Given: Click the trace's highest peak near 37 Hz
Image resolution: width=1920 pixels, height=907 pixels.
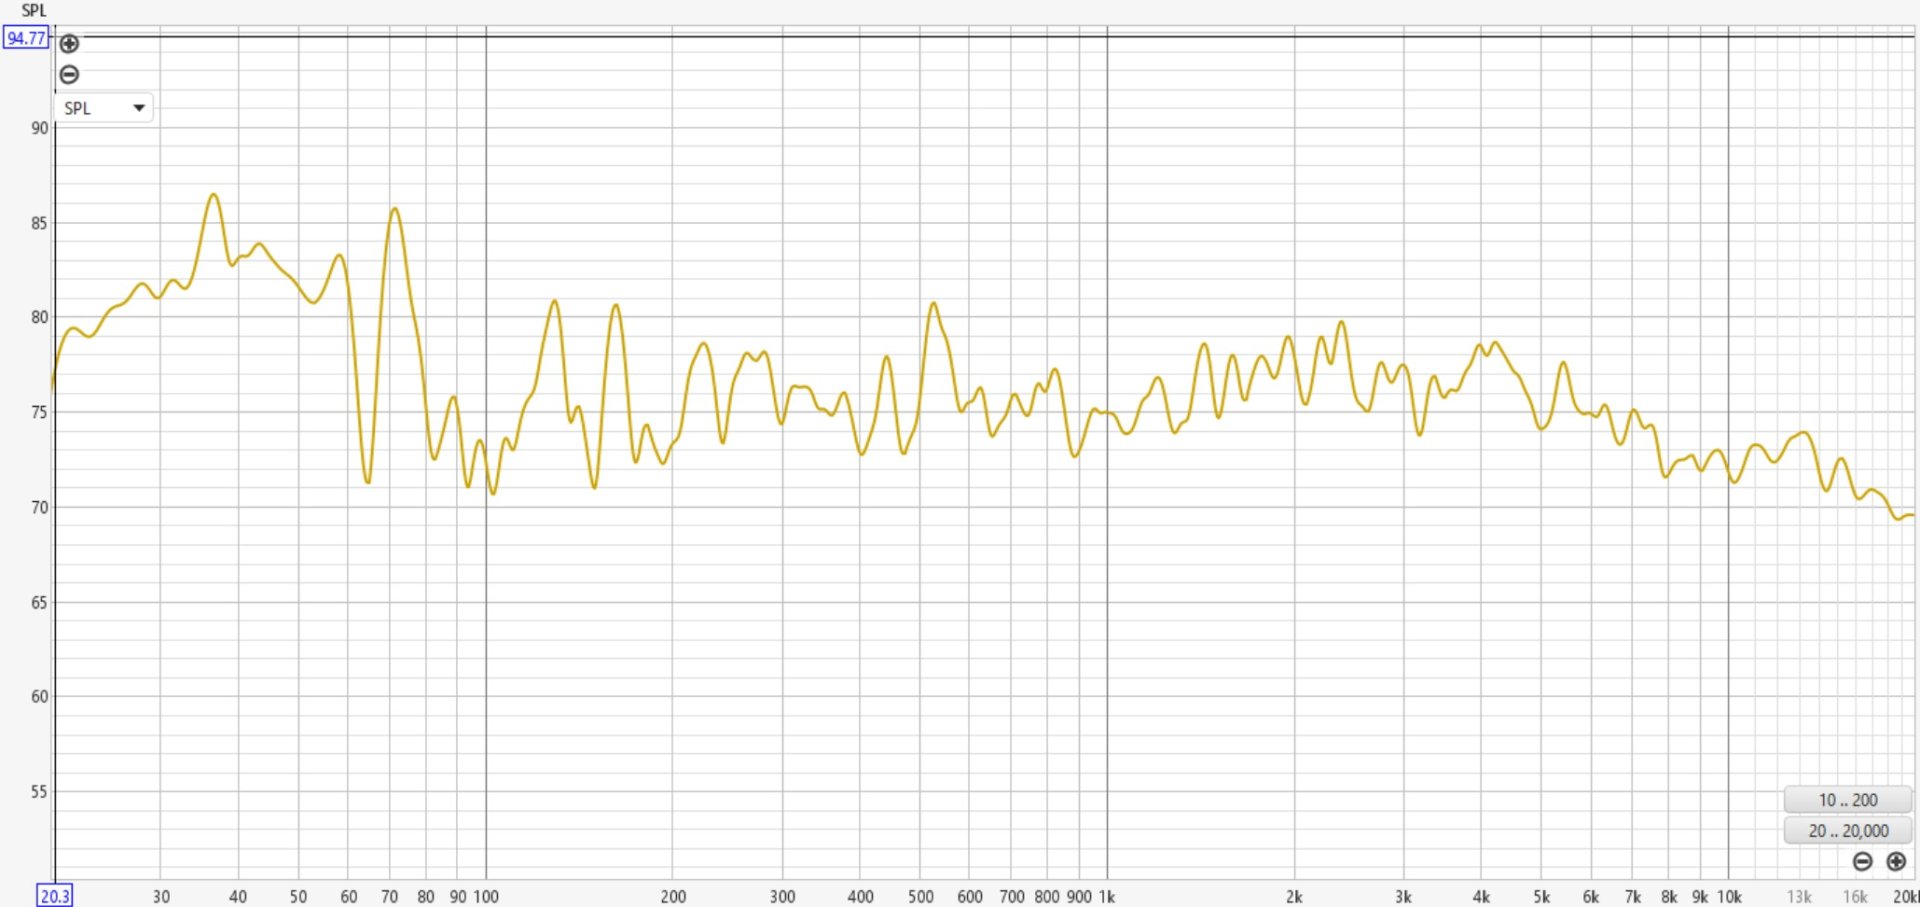Looking at the screenshot, I should [213, 195].
